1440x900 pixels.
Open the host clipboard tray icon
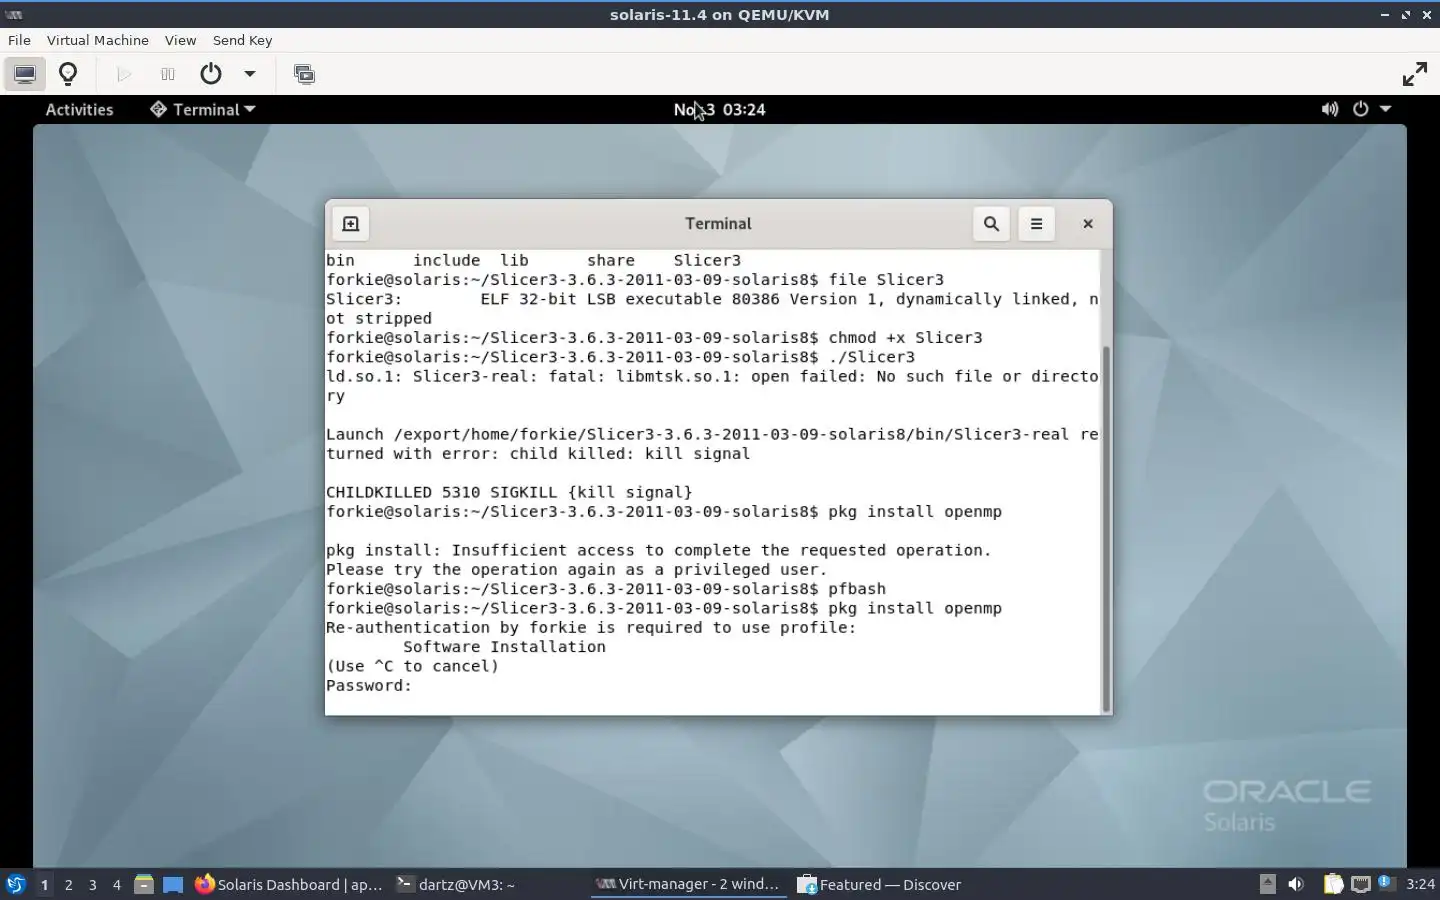pyautogui.click(x=1334, y=884)
